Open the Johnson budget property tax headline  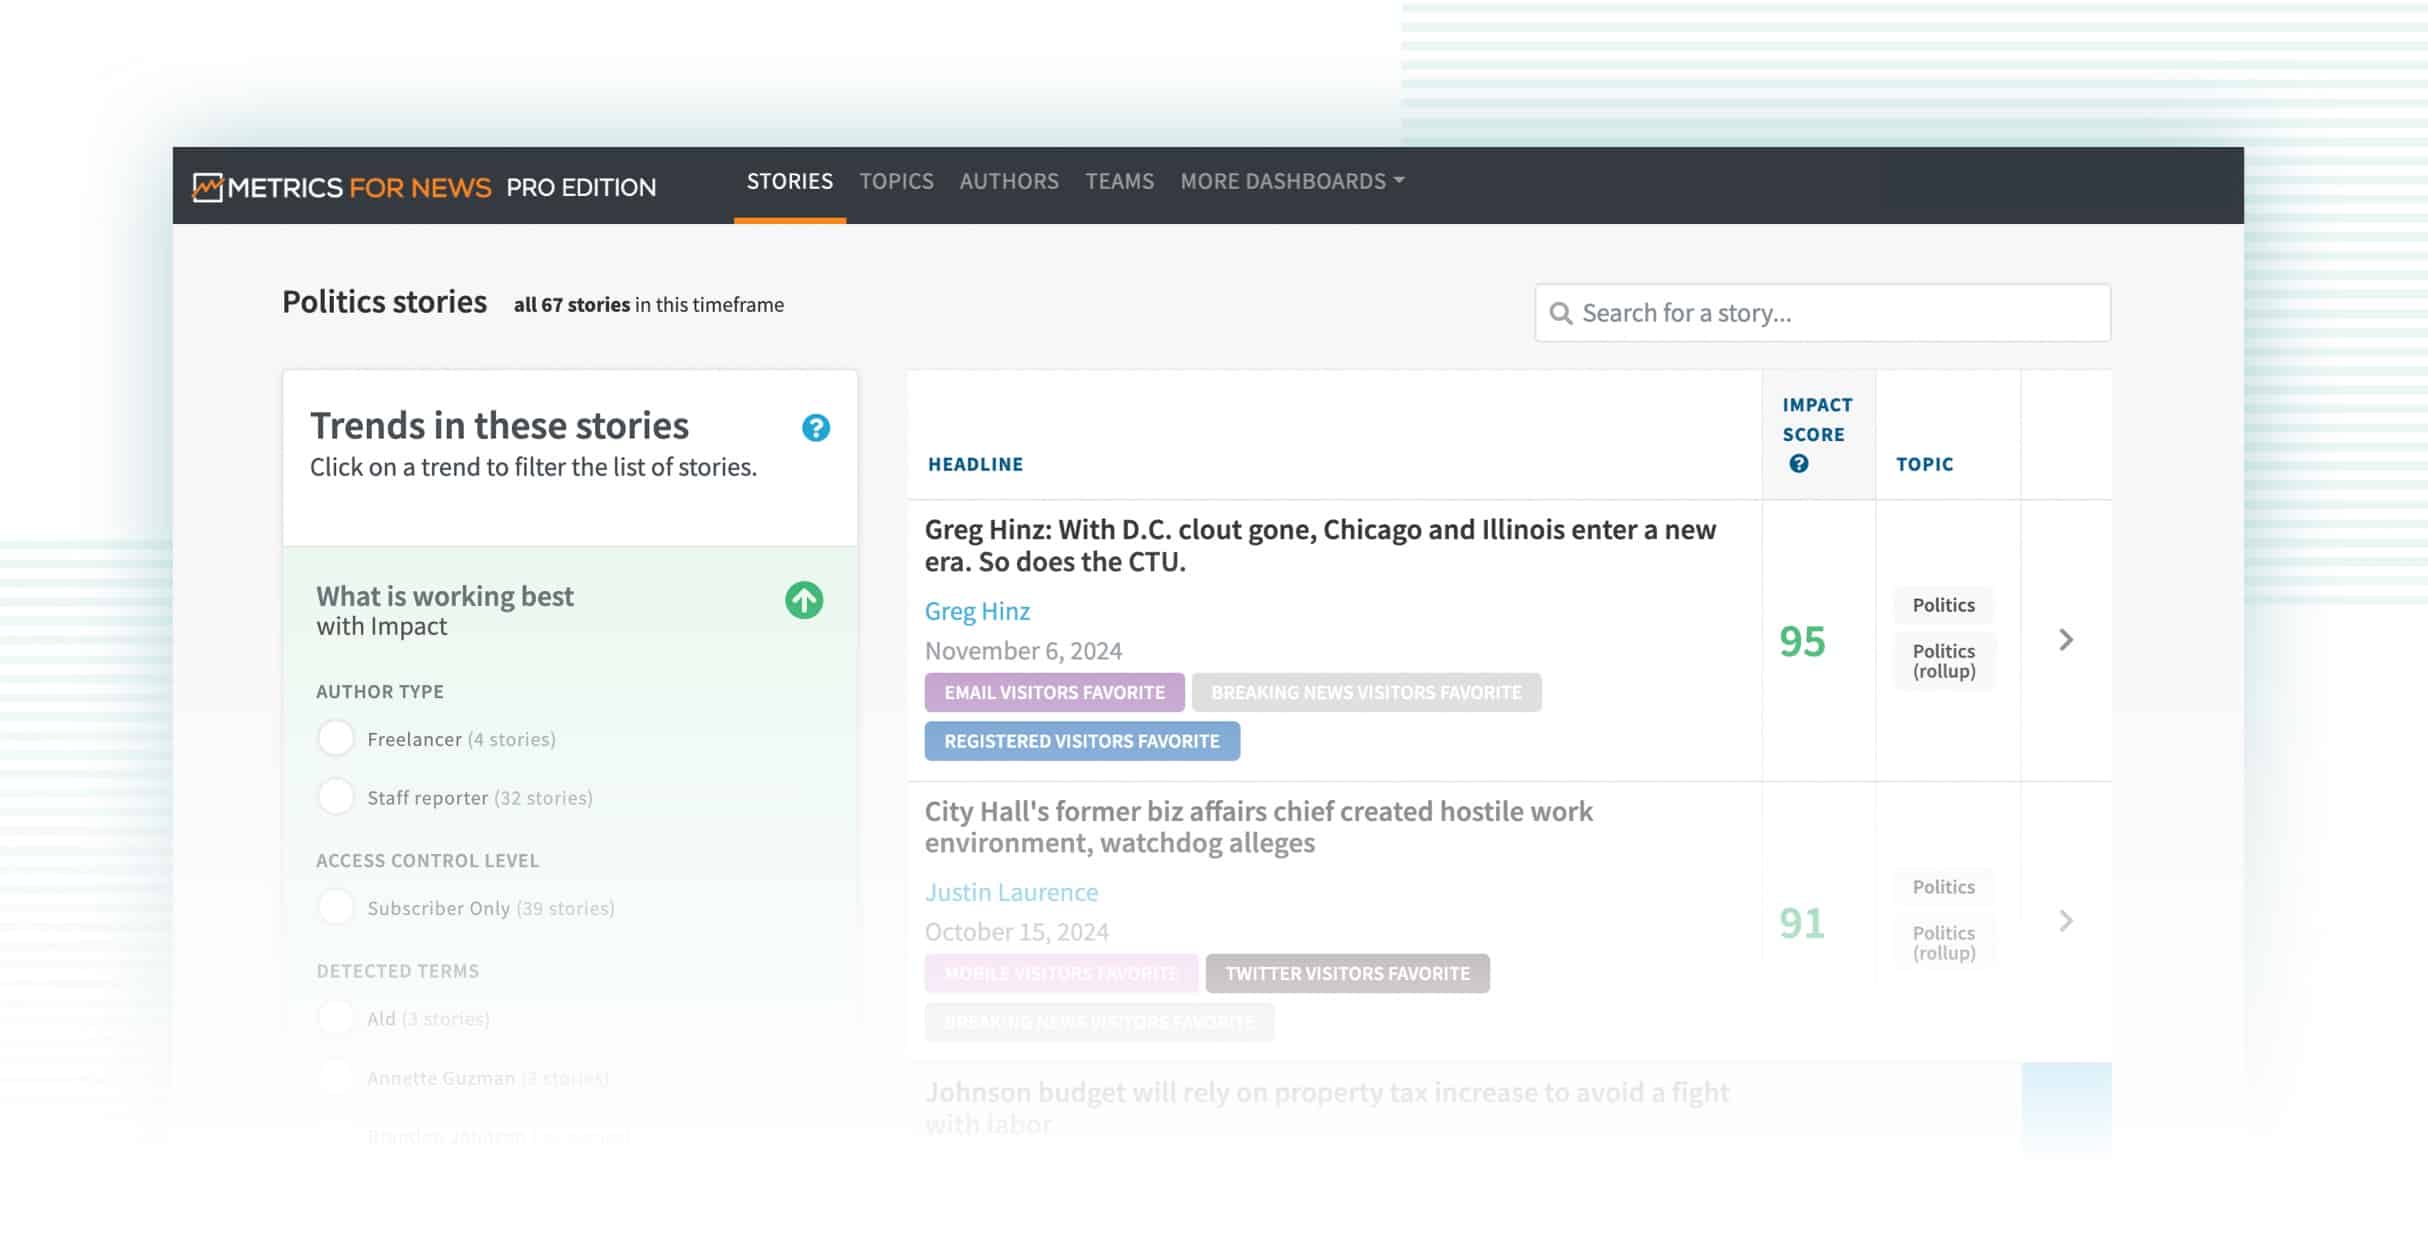point(1326,1108)
